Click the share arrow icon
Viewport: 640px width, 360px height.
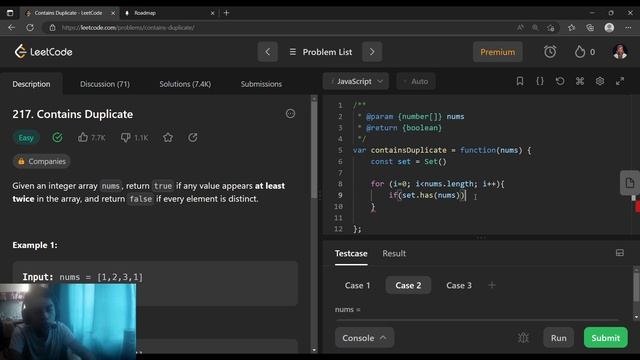pos(193,138)
